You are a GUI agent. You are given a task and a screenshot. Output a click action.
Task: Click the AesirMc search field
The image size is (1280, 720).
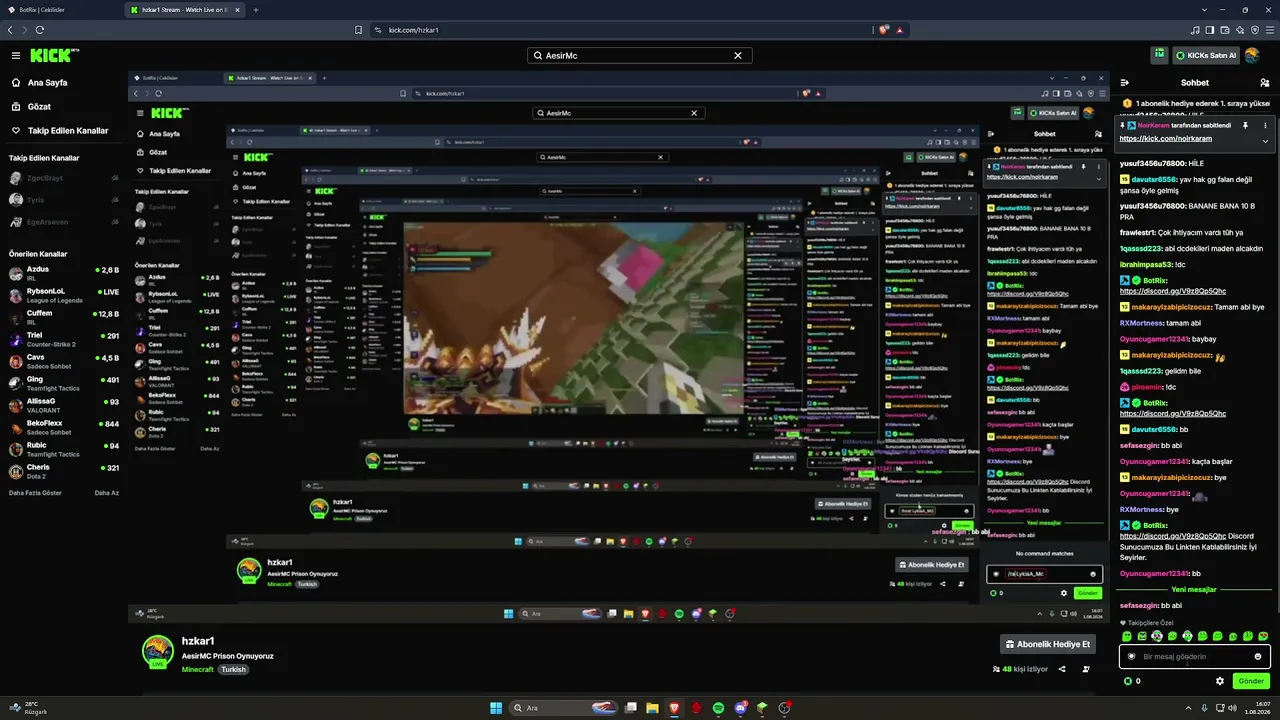639,56
